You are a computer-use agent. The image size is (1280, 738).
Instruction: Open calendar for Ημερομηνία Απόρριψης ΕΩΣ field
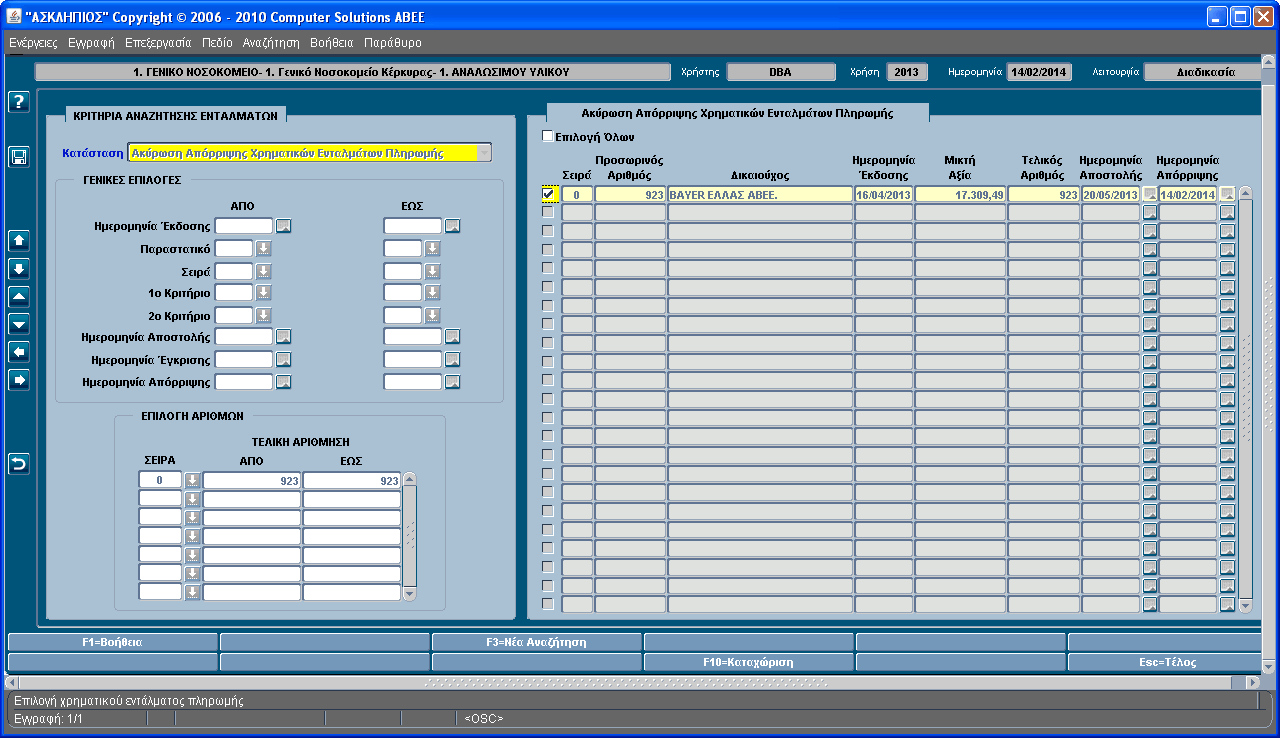(x=453, y=382)
